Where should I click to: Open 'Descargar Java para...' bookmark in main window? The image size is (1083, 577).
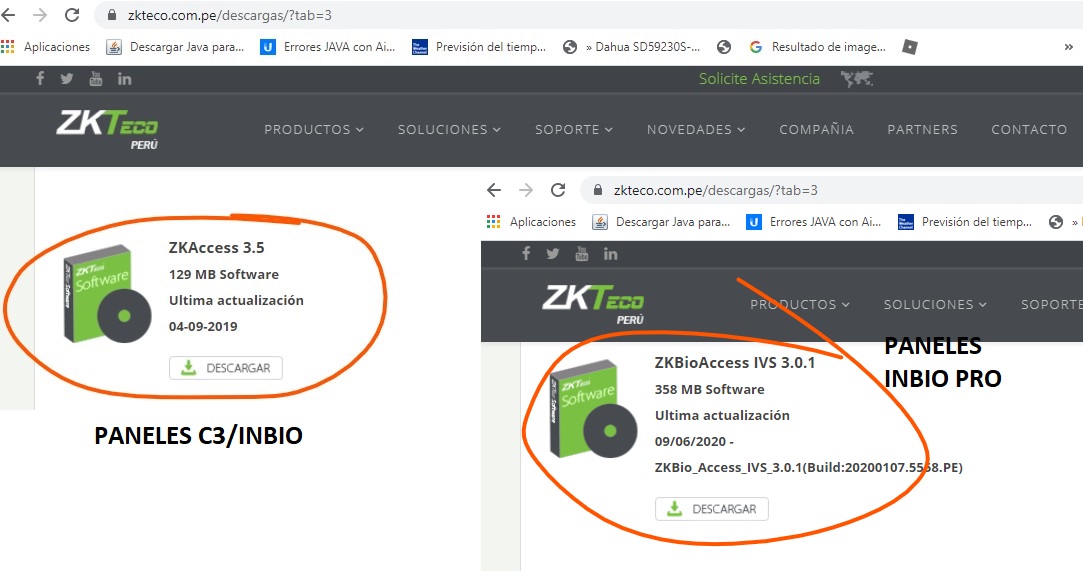[x=175, y=47]
